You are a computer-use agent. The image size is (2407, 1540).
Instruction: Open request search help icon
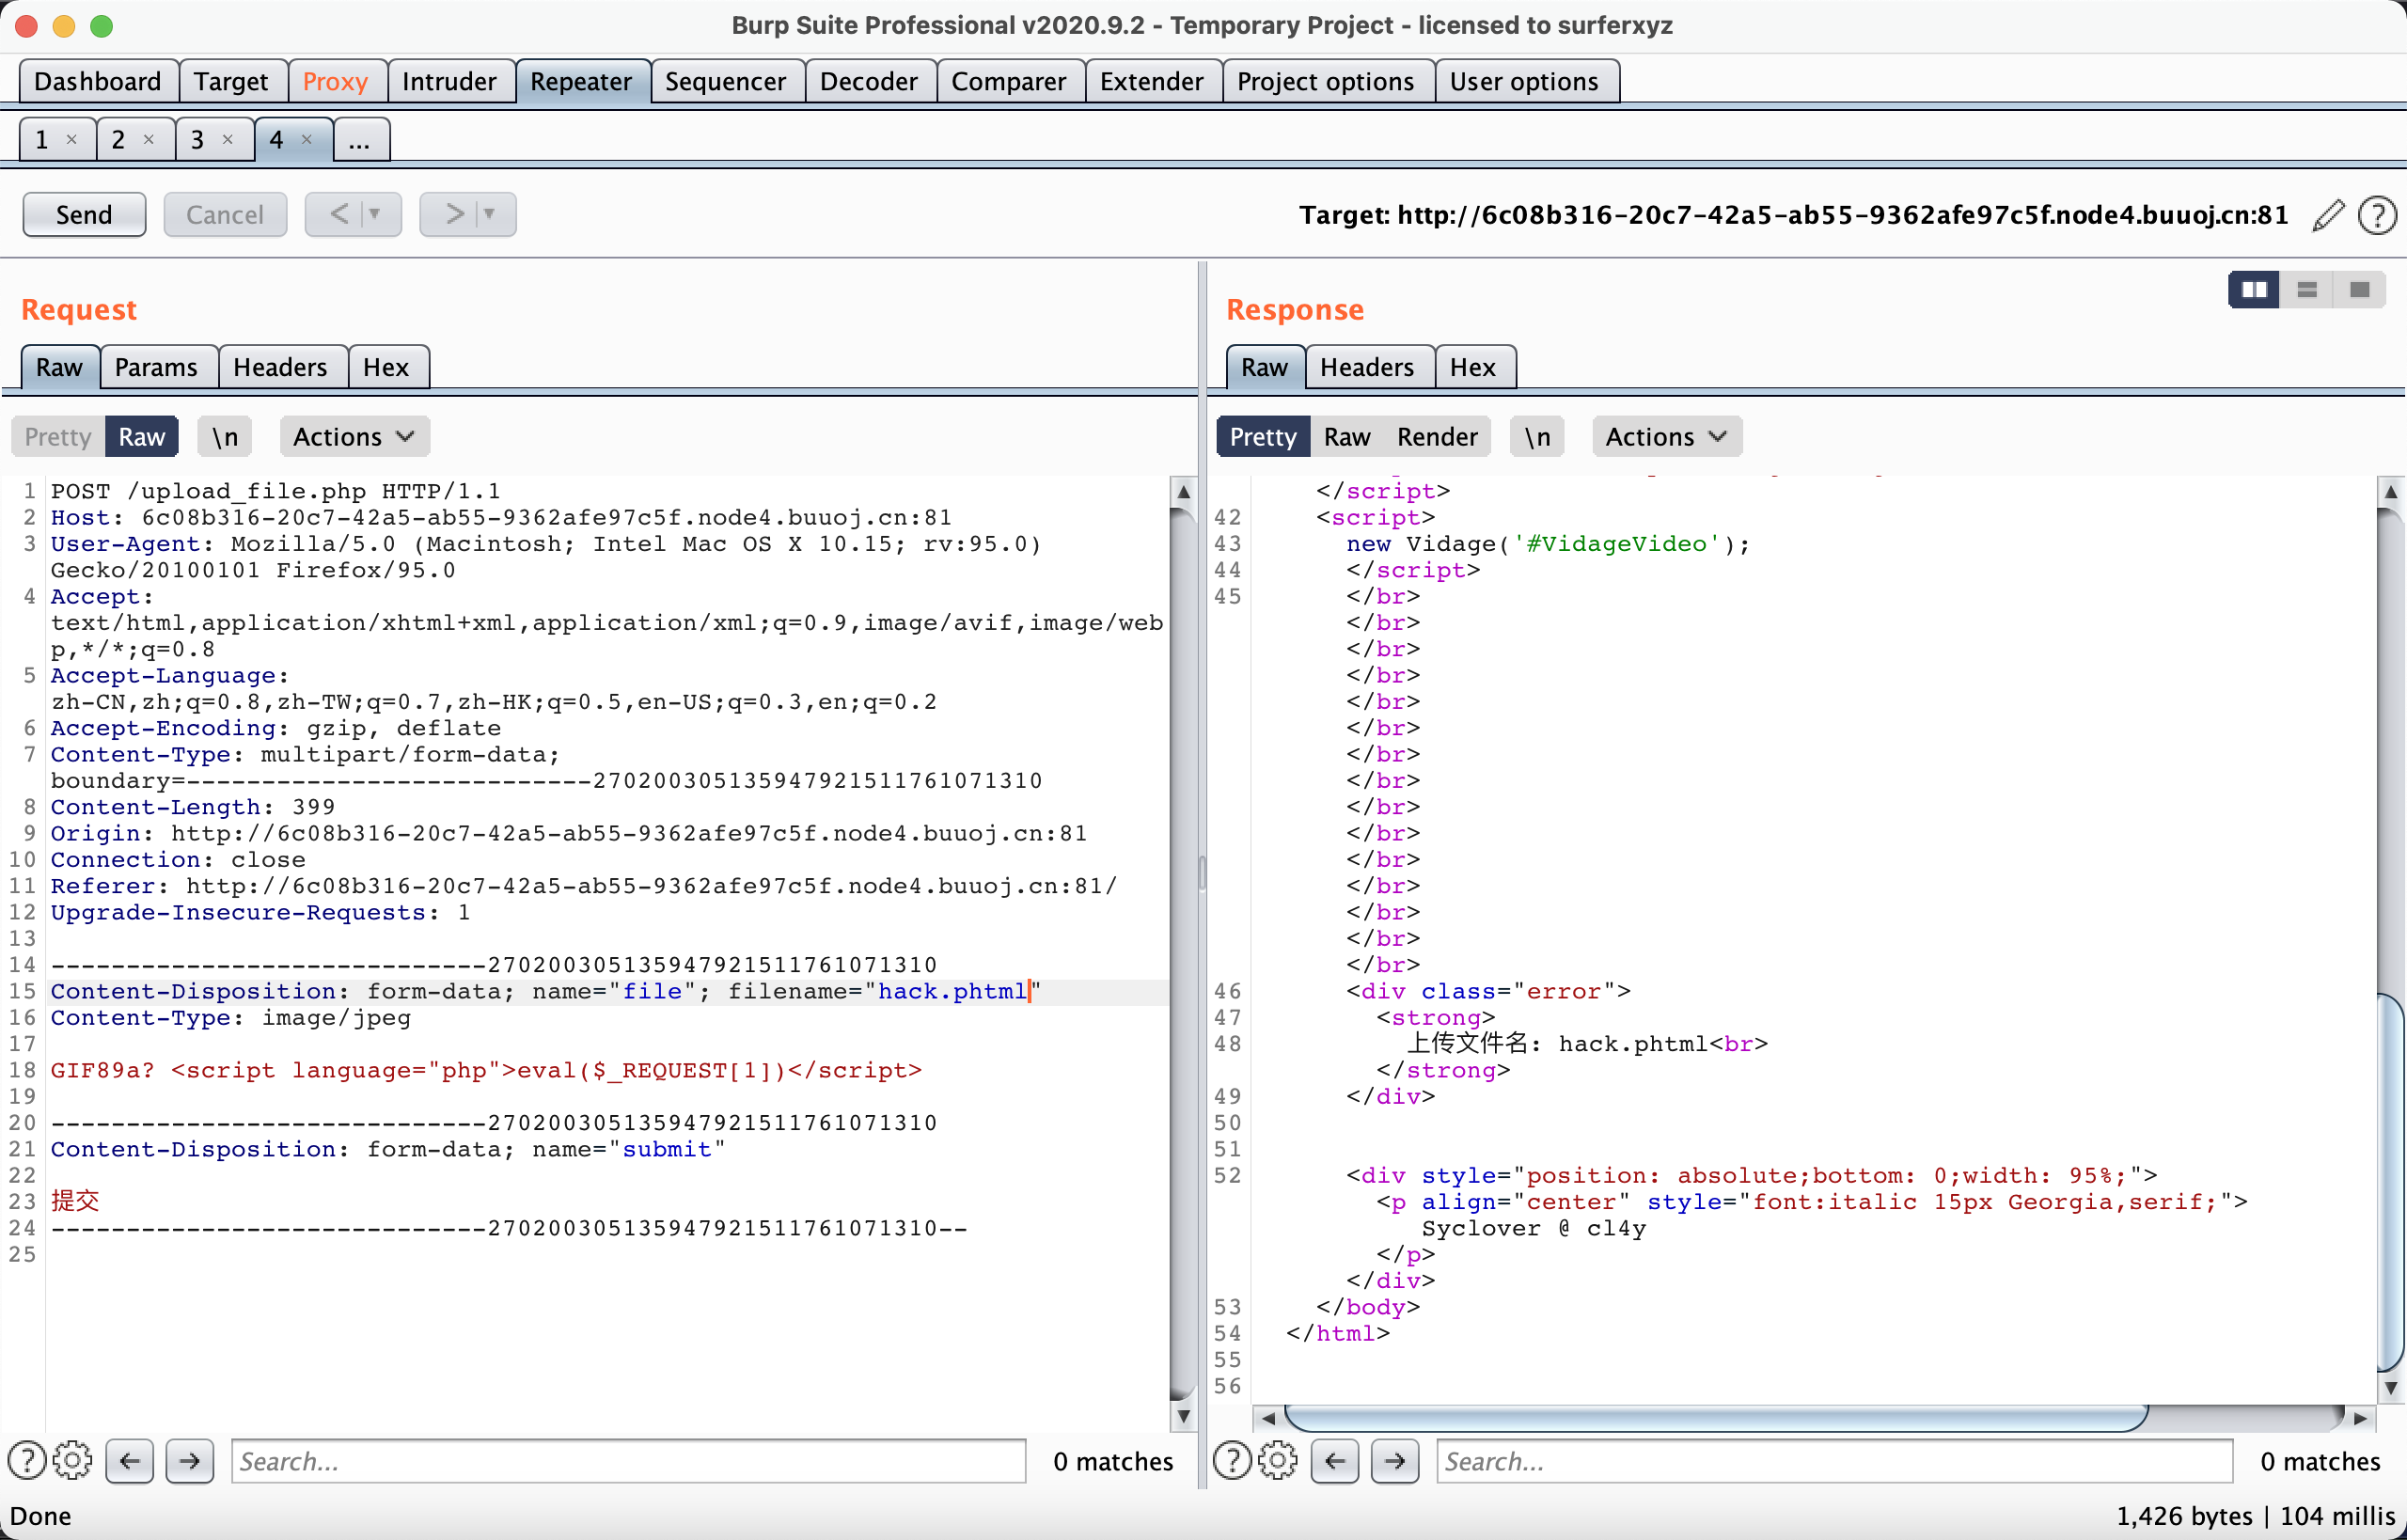pos(27,1461)
